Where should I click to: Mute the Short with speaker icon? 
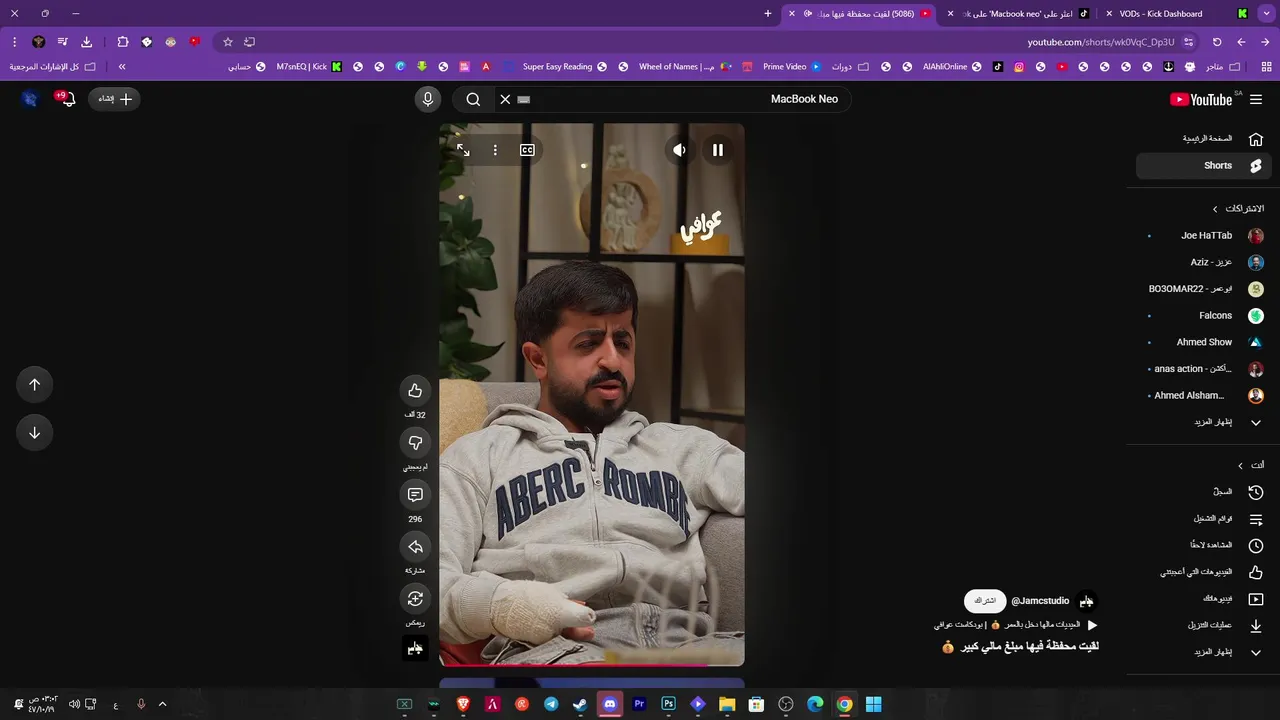pos(679,150)
